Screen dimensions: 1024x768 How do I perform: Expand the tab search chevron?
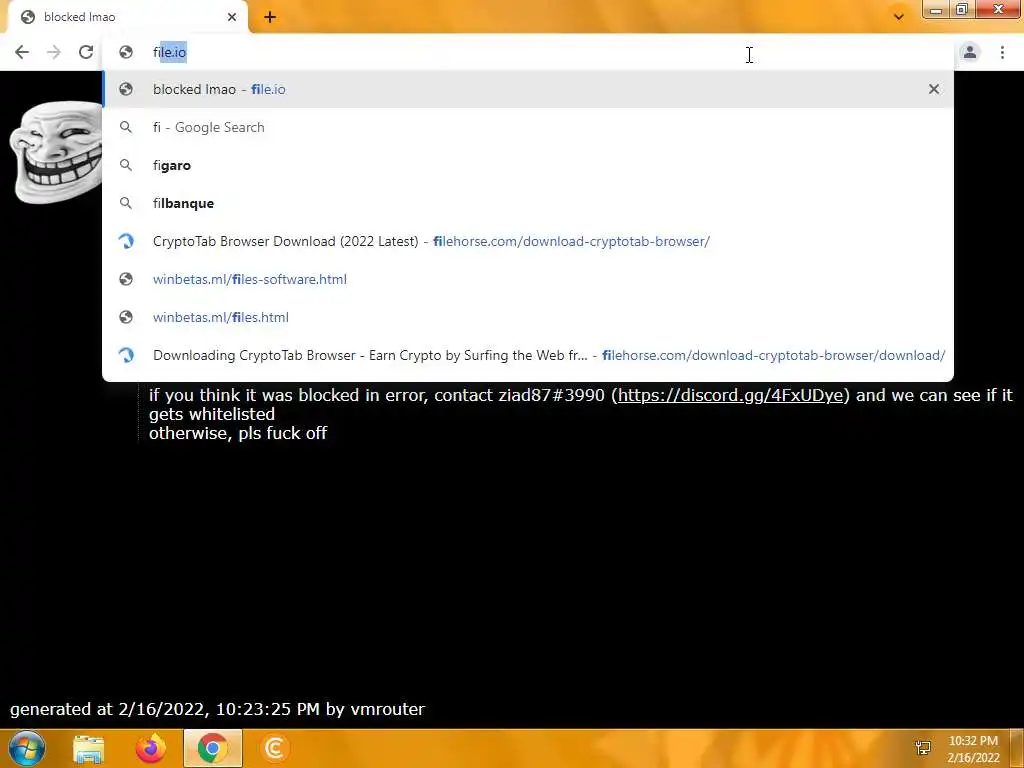pyautogui.click(x=899, y=17)
